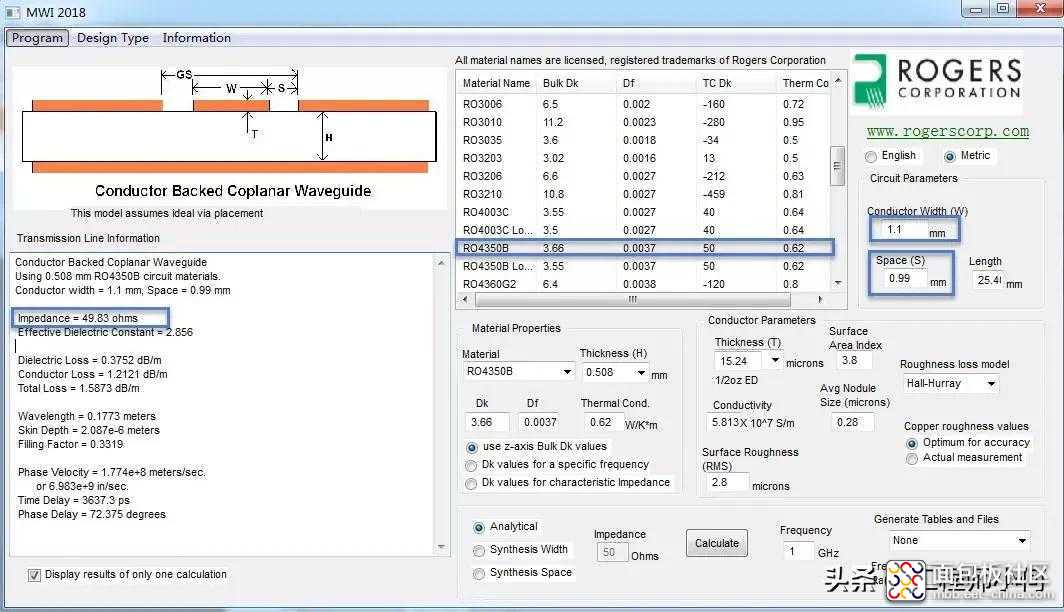Select the RO3035 material row
1064x612 pixels.
[643, 140]
